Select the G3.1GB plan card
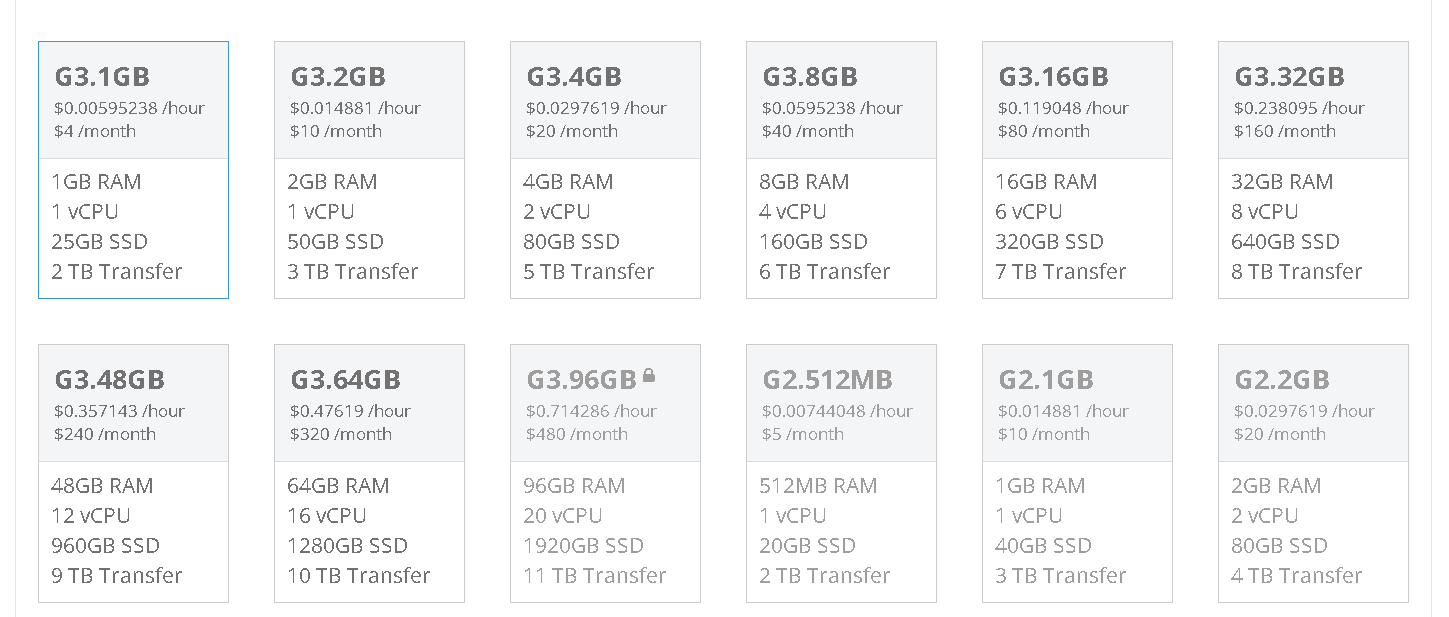1449x617 pixels. (133, 170)
